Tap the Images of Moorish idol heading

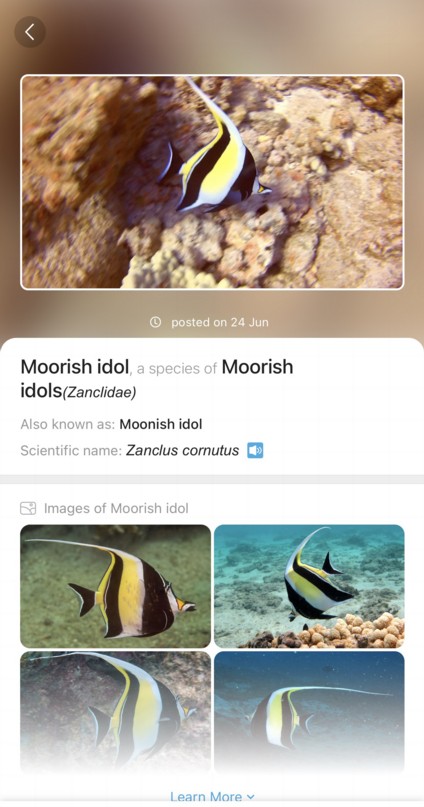pos(116,508)
